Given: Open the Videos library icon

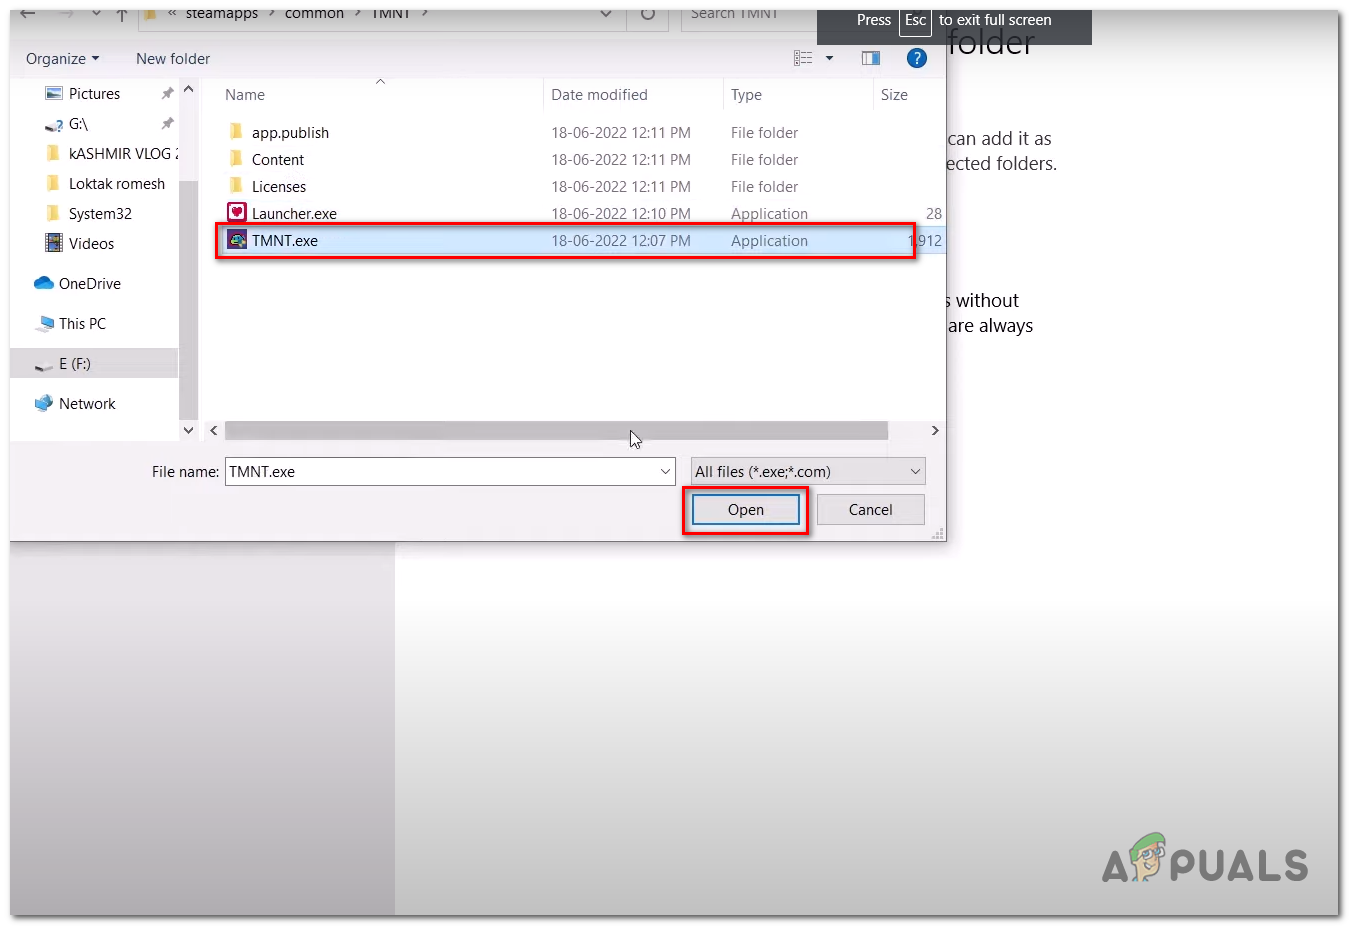Looking at the screenshot, I should [x=54, y=243].
